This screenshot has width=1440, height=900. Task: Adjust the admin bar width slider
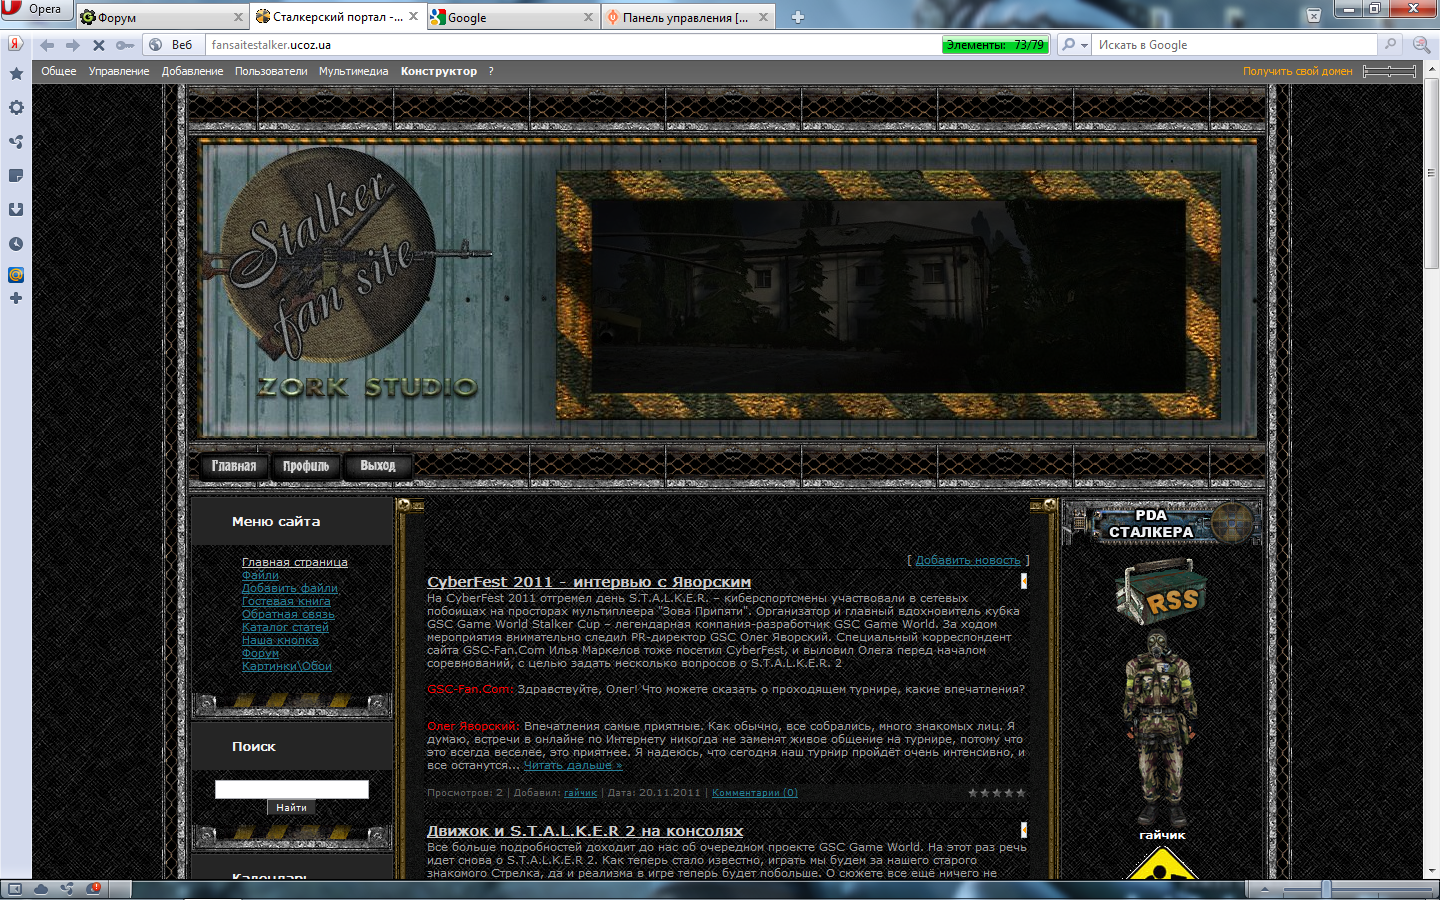click(x=1389, y=71)
